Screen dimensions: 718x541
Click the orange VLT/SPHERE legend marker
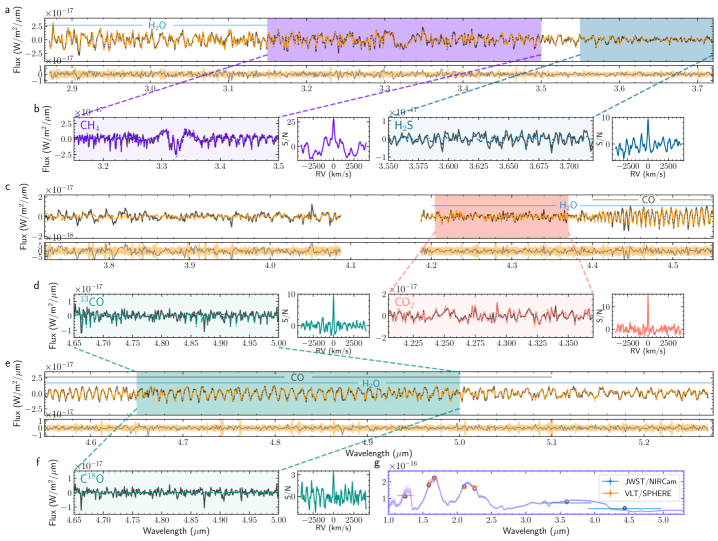click(x=611, y=493)
